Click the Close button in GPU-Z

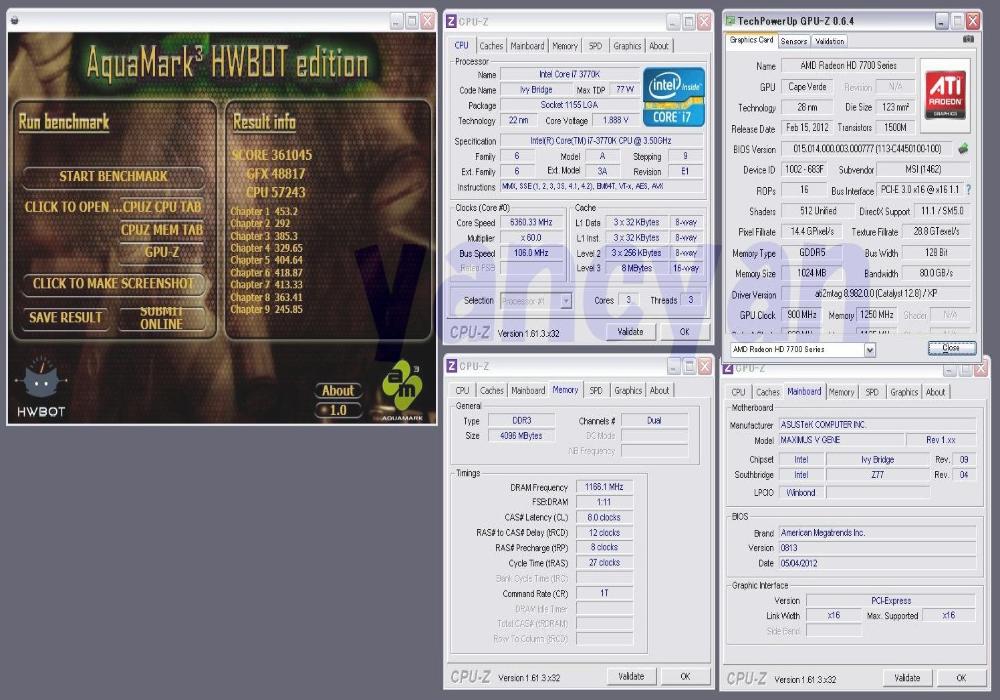click(951, 348)
